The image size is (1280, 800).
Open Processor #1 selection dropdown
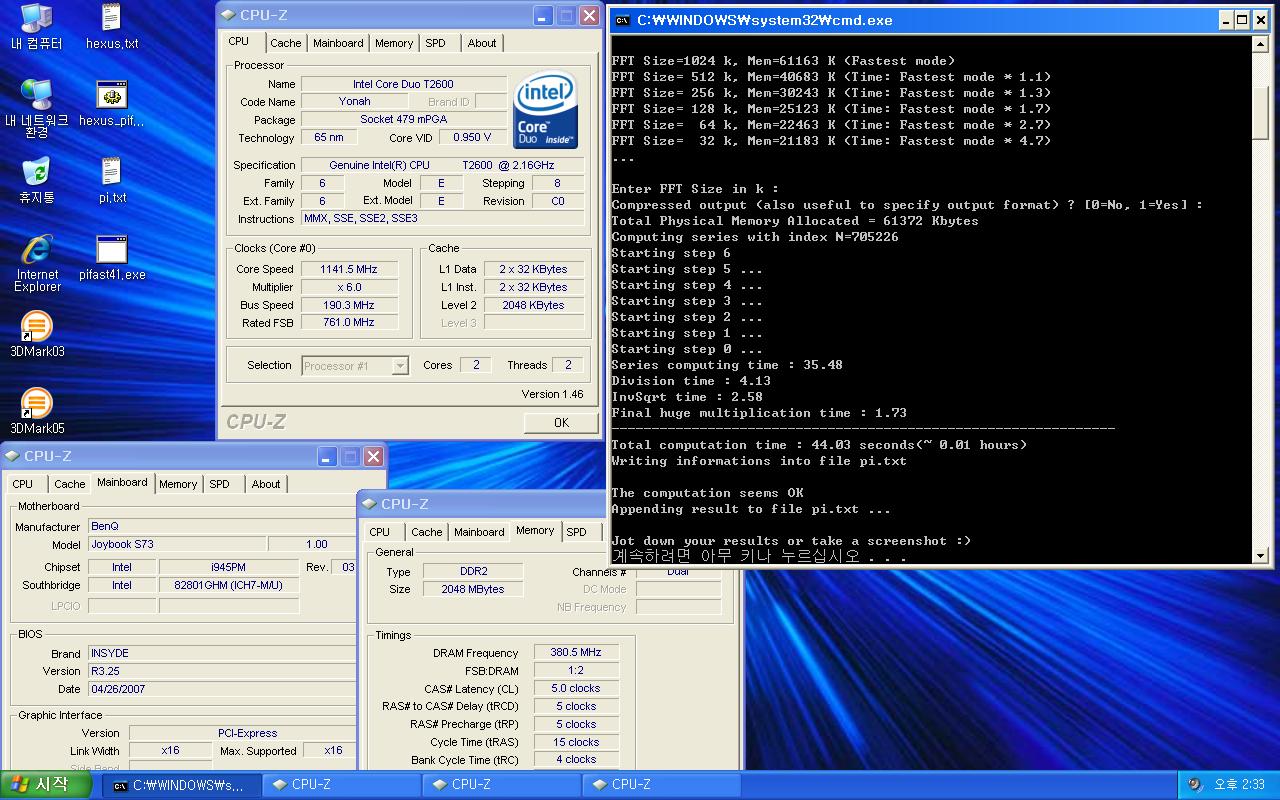[x=355, y=366]
